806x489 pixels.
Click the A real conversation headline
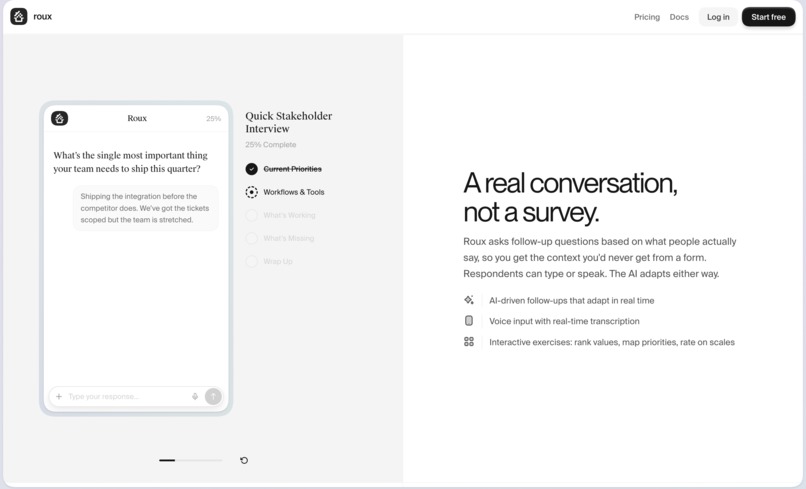click(570, 197)
